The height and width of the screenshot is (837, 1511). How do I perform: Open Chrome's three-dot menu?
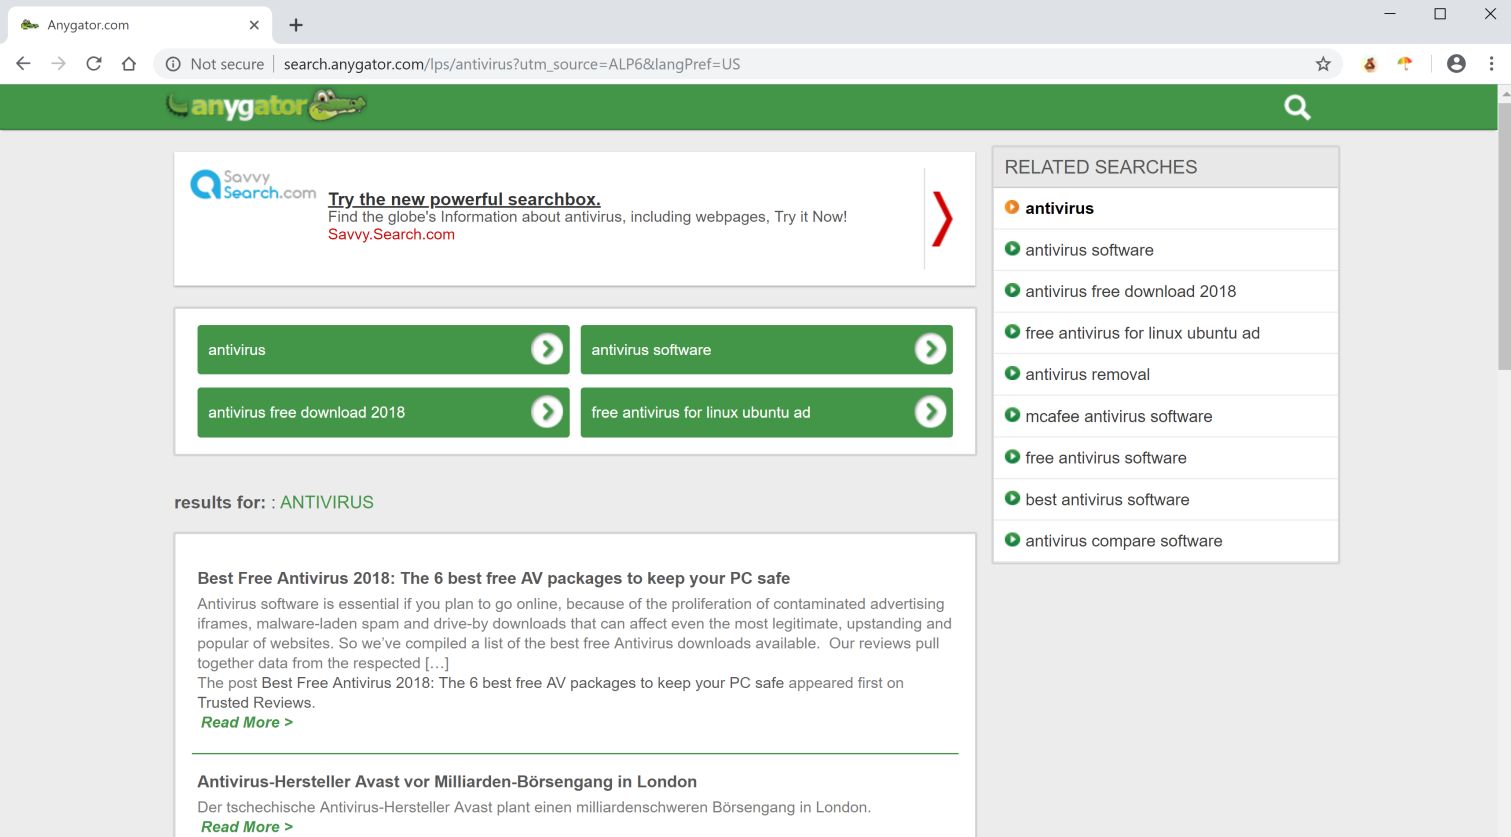[1490, 63]
